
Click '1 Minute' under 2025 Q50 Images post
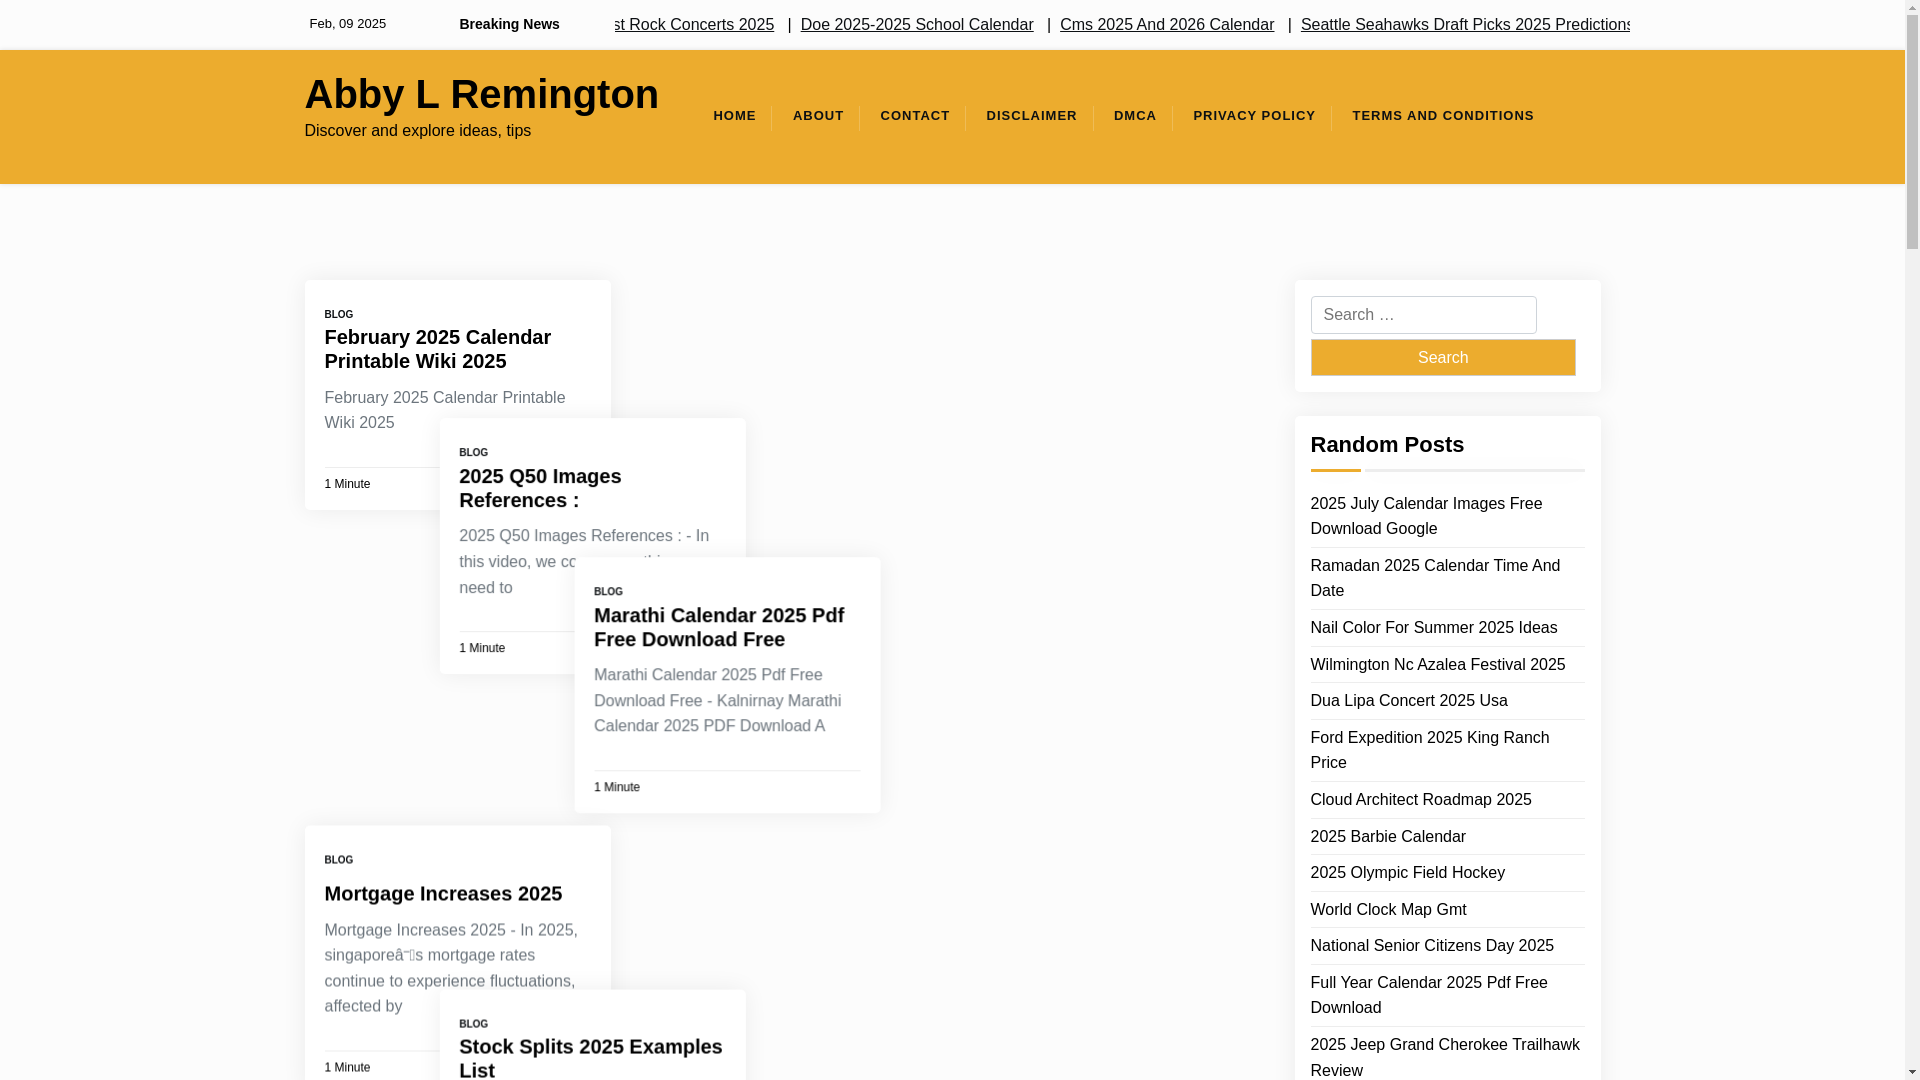click(x=482, y=648)
